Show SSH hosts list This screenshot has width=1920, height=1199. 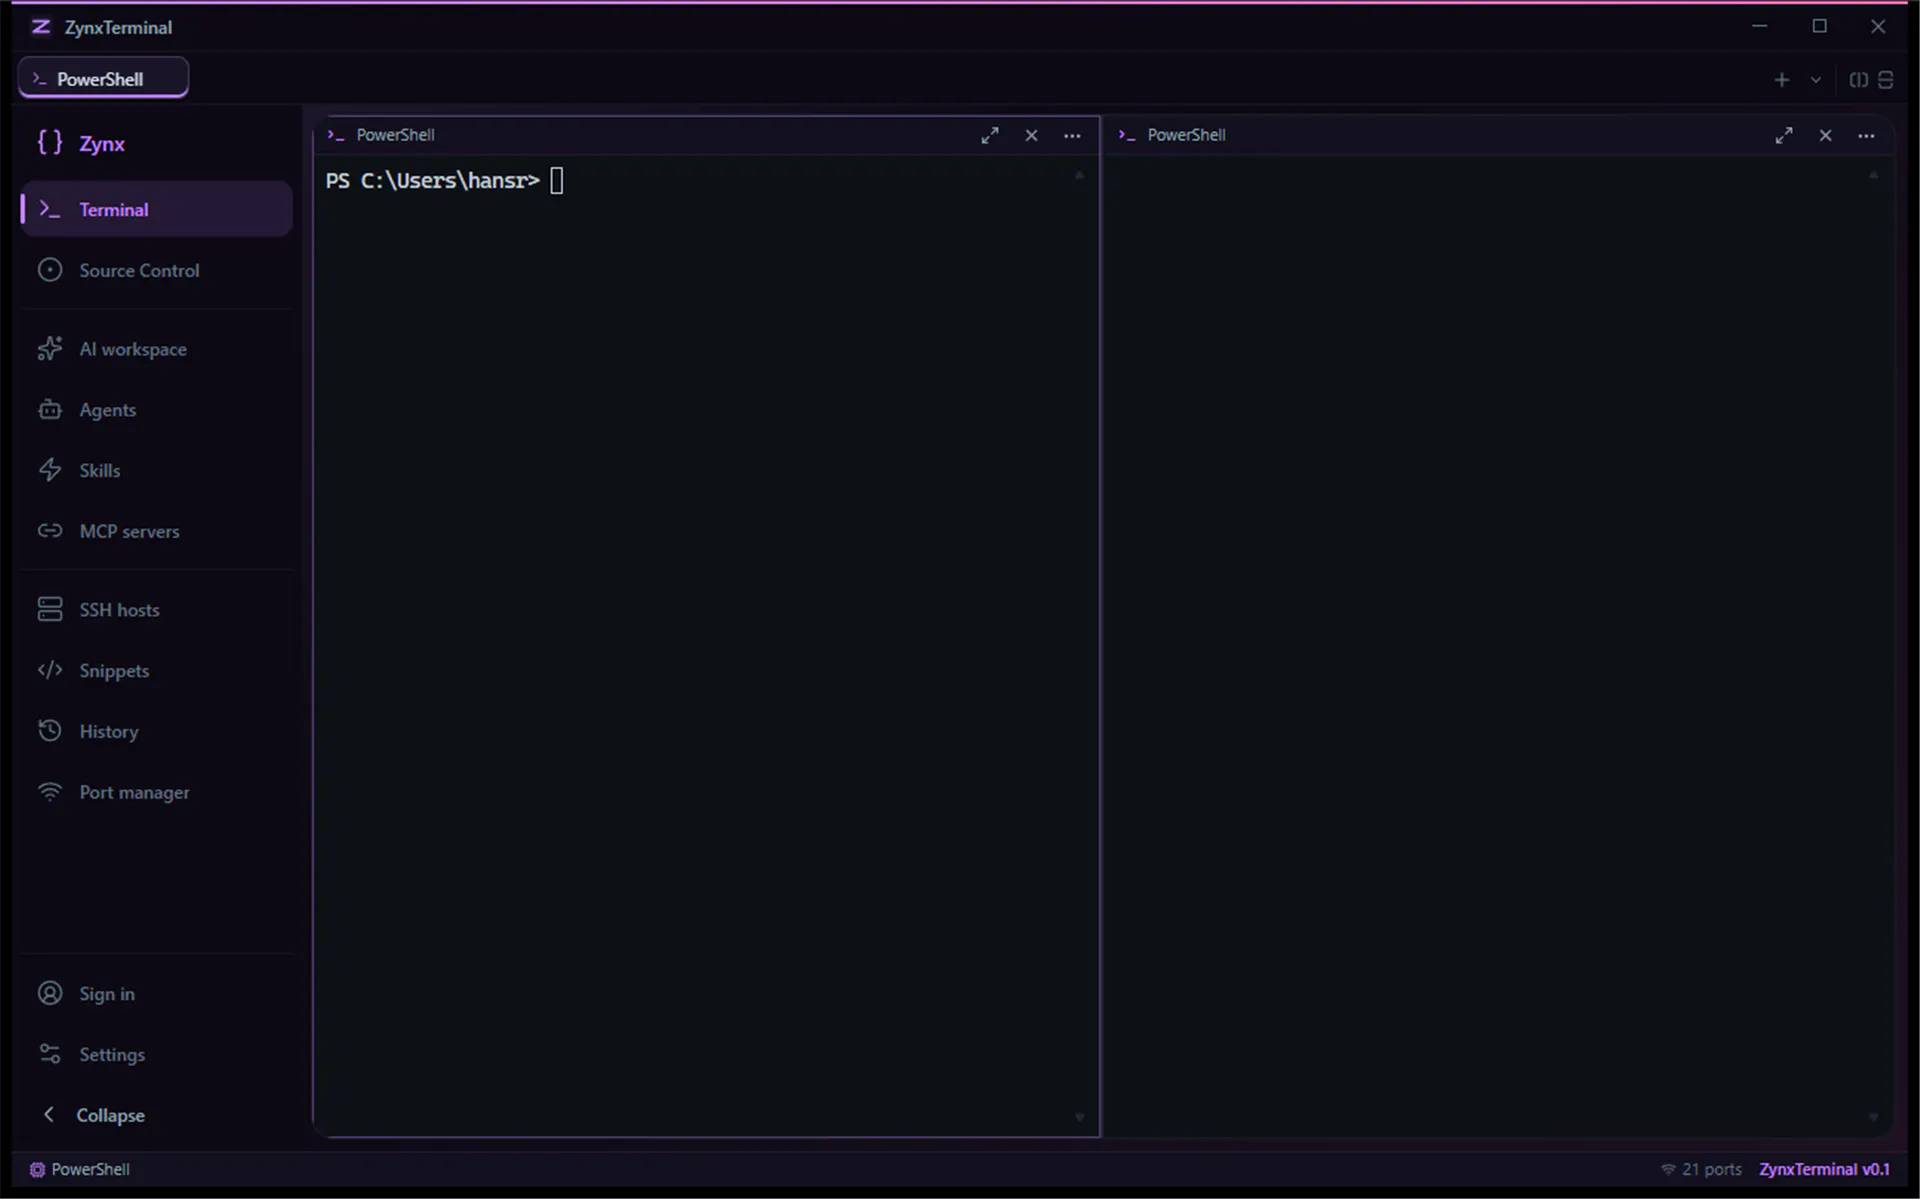156,609
